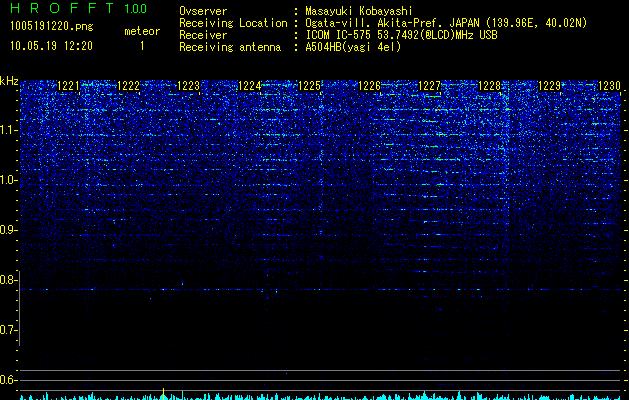Image resolution: width=629 pixels, height=400 pixels.
Task: Click the 1225 time marker
Action: point(309,85)
